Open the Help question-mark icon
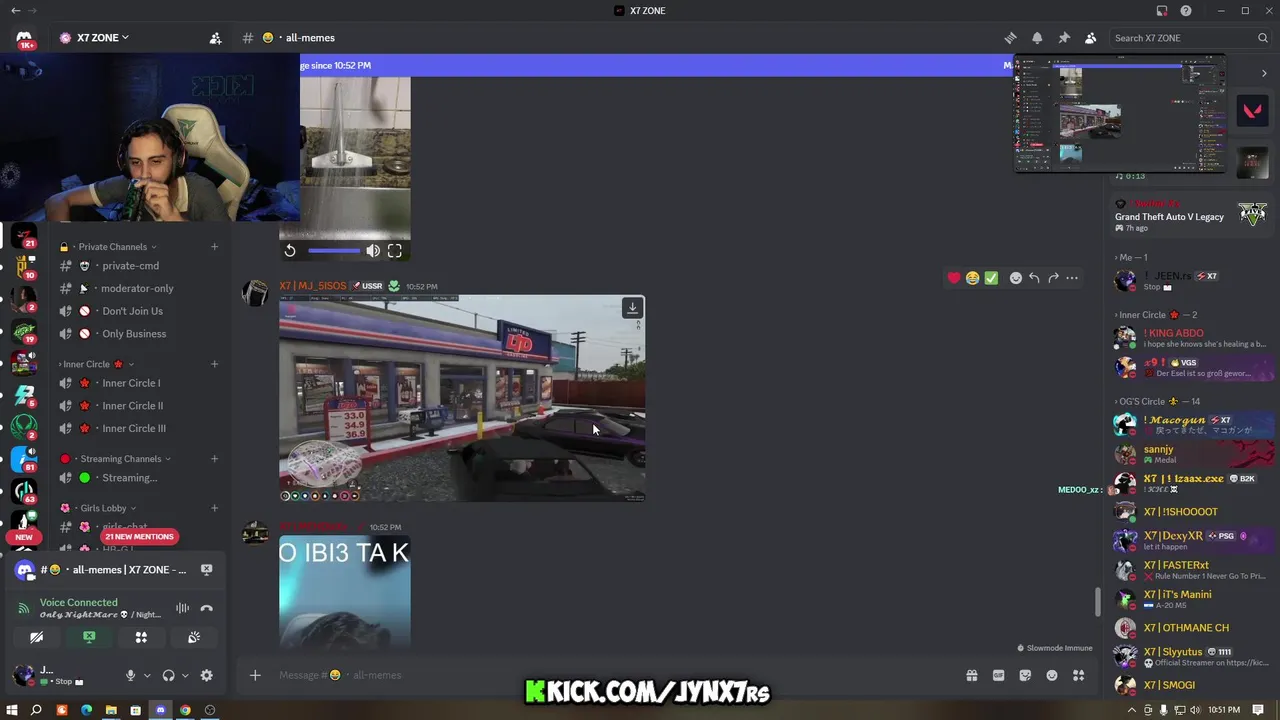Image resolution: width=1280 pixels, height=720 pixels. point(1186,11)
